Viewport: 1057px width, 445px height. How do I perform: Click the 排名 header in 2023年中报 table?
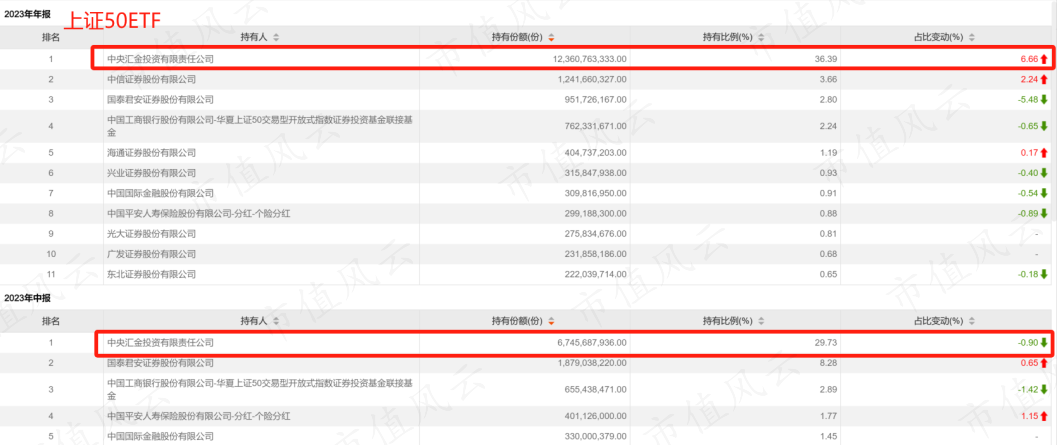pyautogui.click(x=51, y=321)
